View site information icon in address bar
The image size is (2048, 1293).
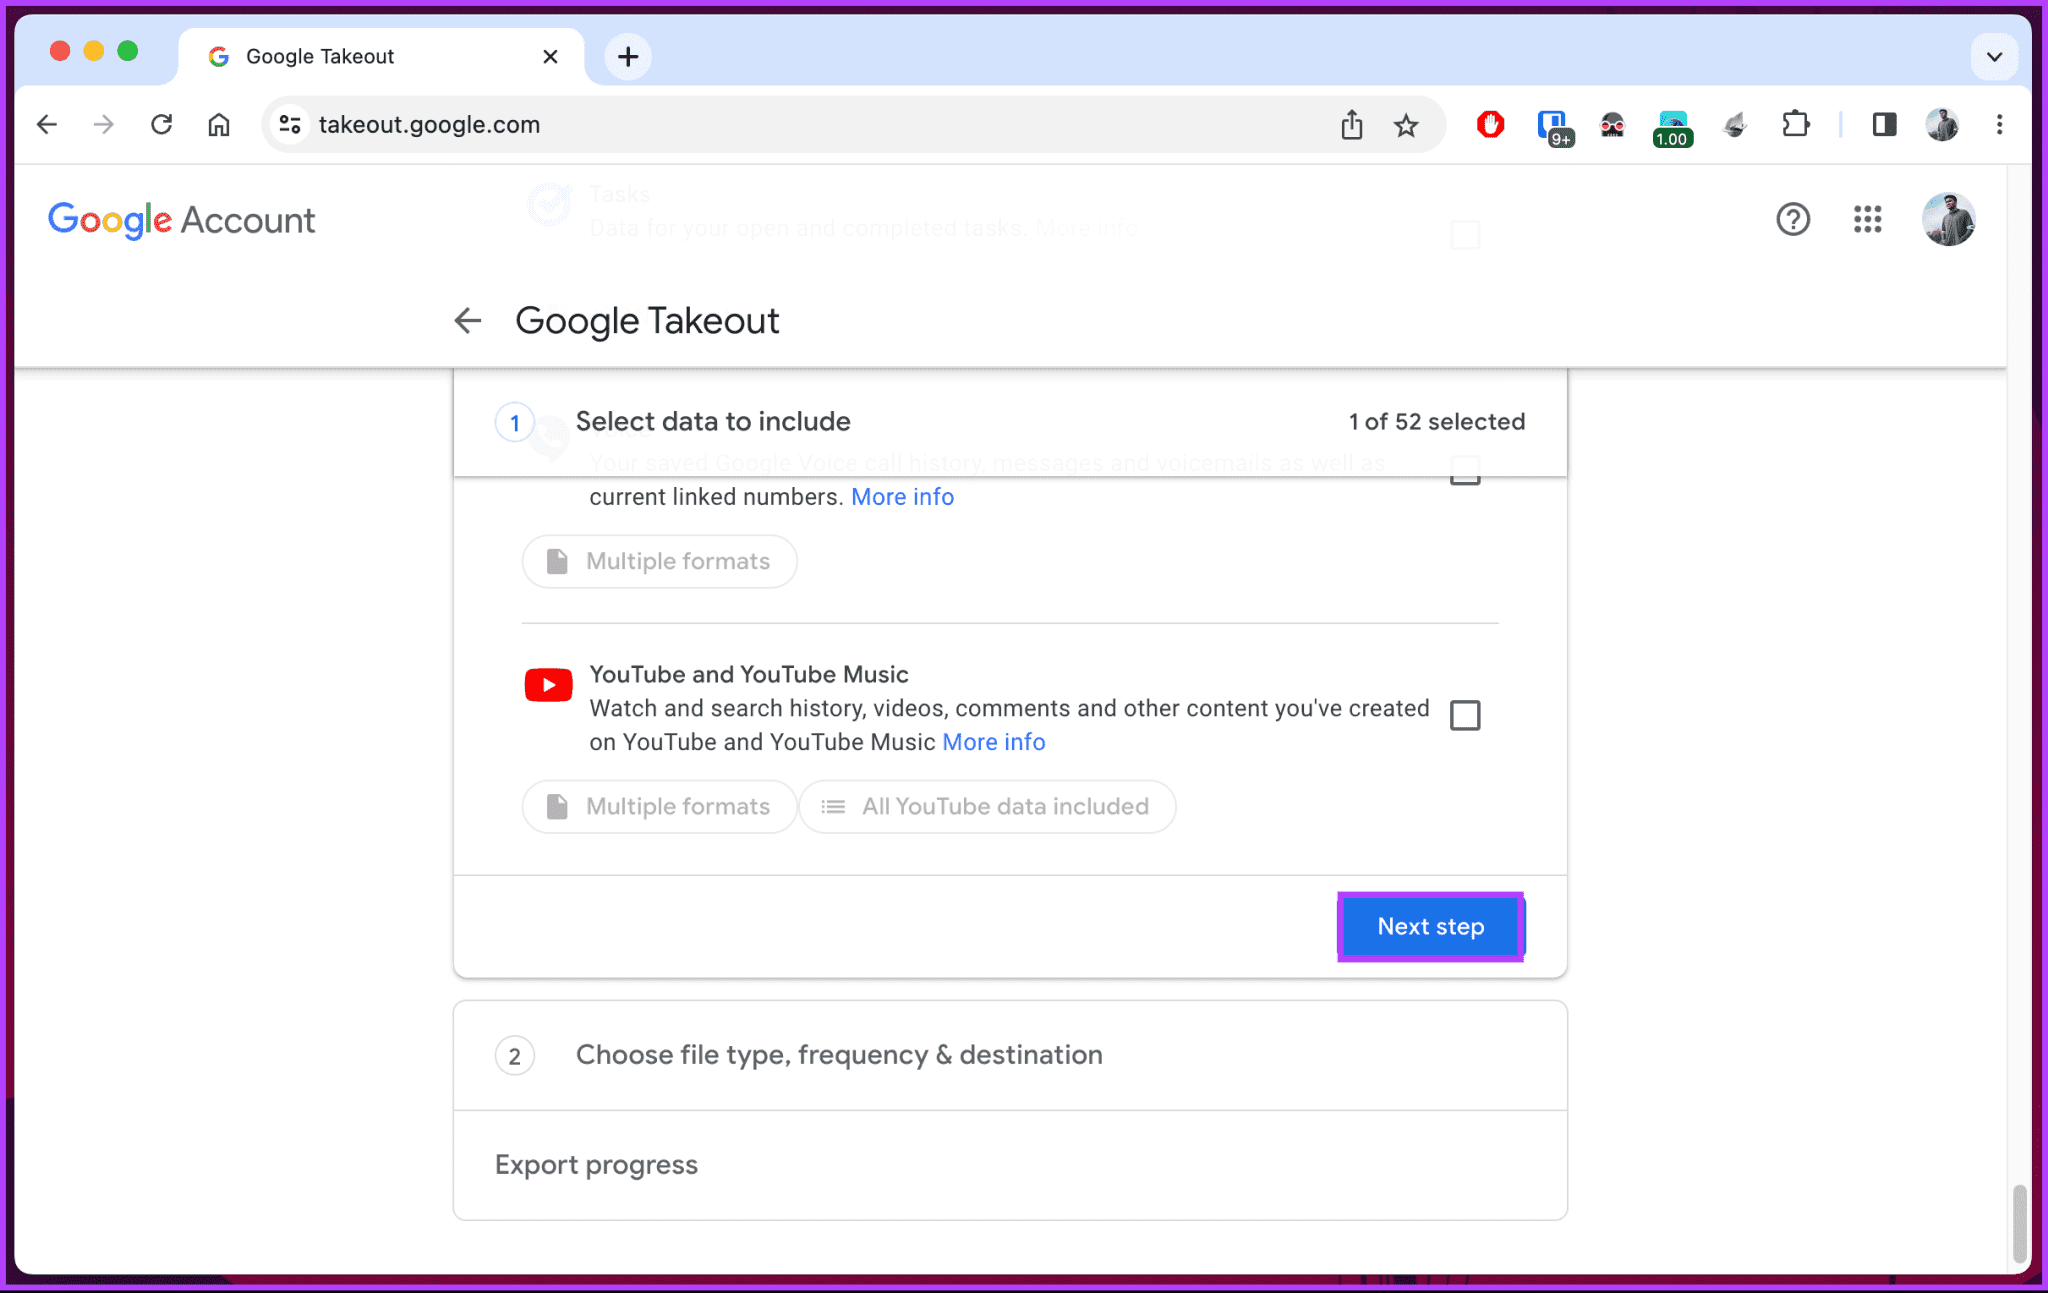click(x=290, y=125)
